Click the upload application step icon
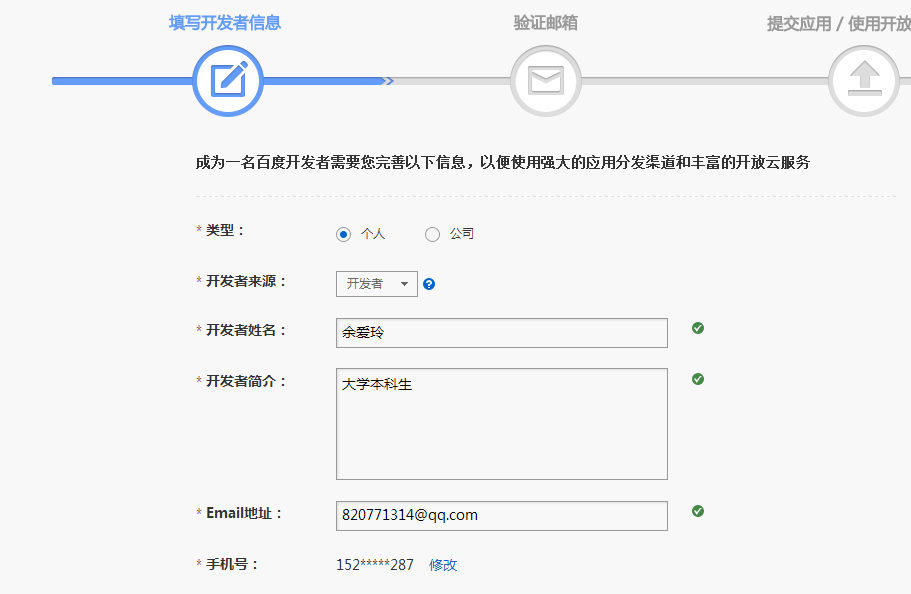This screenshot has width=911, height=594. coord(863,80)
